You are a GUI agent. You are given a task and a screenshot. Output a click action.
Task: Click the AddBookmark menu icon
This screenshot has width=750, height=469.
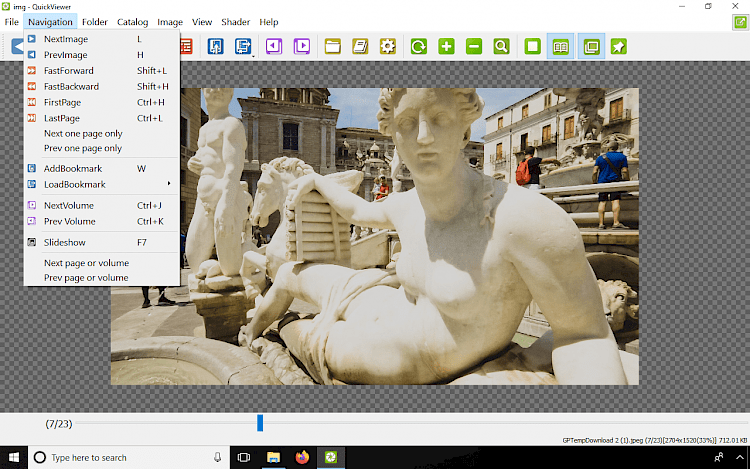click(32, 168)
